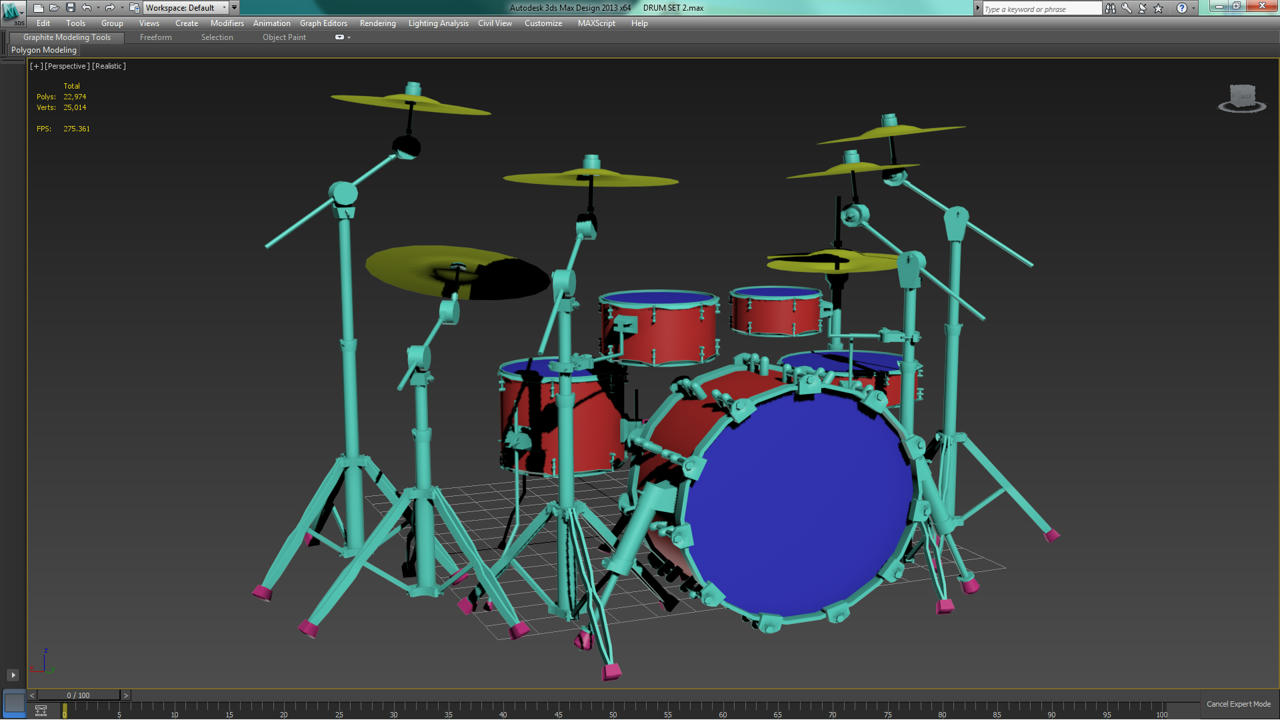Viewport: 1280px width, 720px height.
Task: Click the binoculars search icon
Action: pos(1110,8)
